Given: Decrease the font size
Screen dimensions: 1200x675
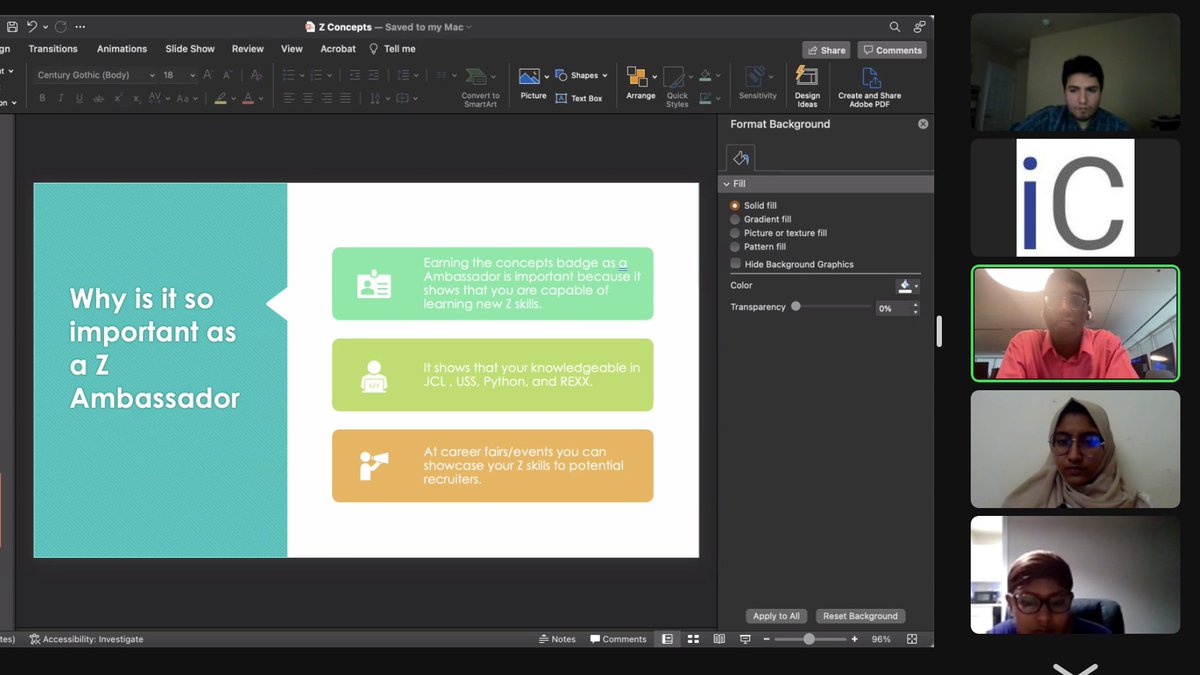Looking at the screenshot, I should (228, 75).
